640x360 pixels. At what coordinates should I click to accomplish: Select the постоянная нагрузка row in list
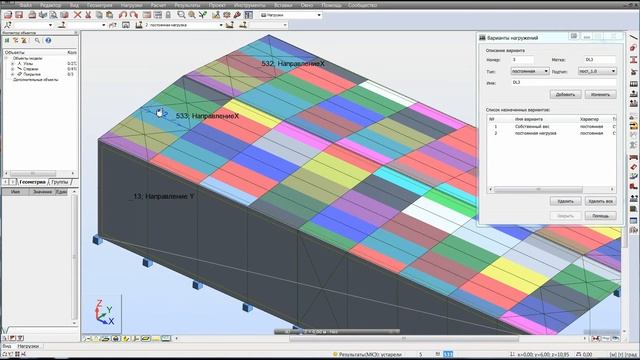coord(551,133)
